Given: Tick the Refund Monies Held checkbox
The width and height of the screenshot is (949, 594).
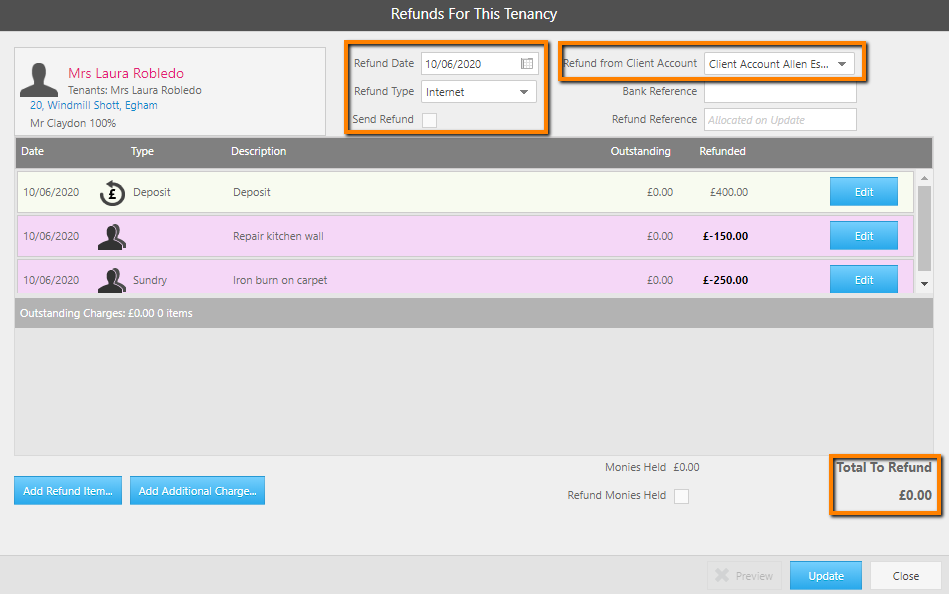Looking at the screenshot, I should (681, 496).
